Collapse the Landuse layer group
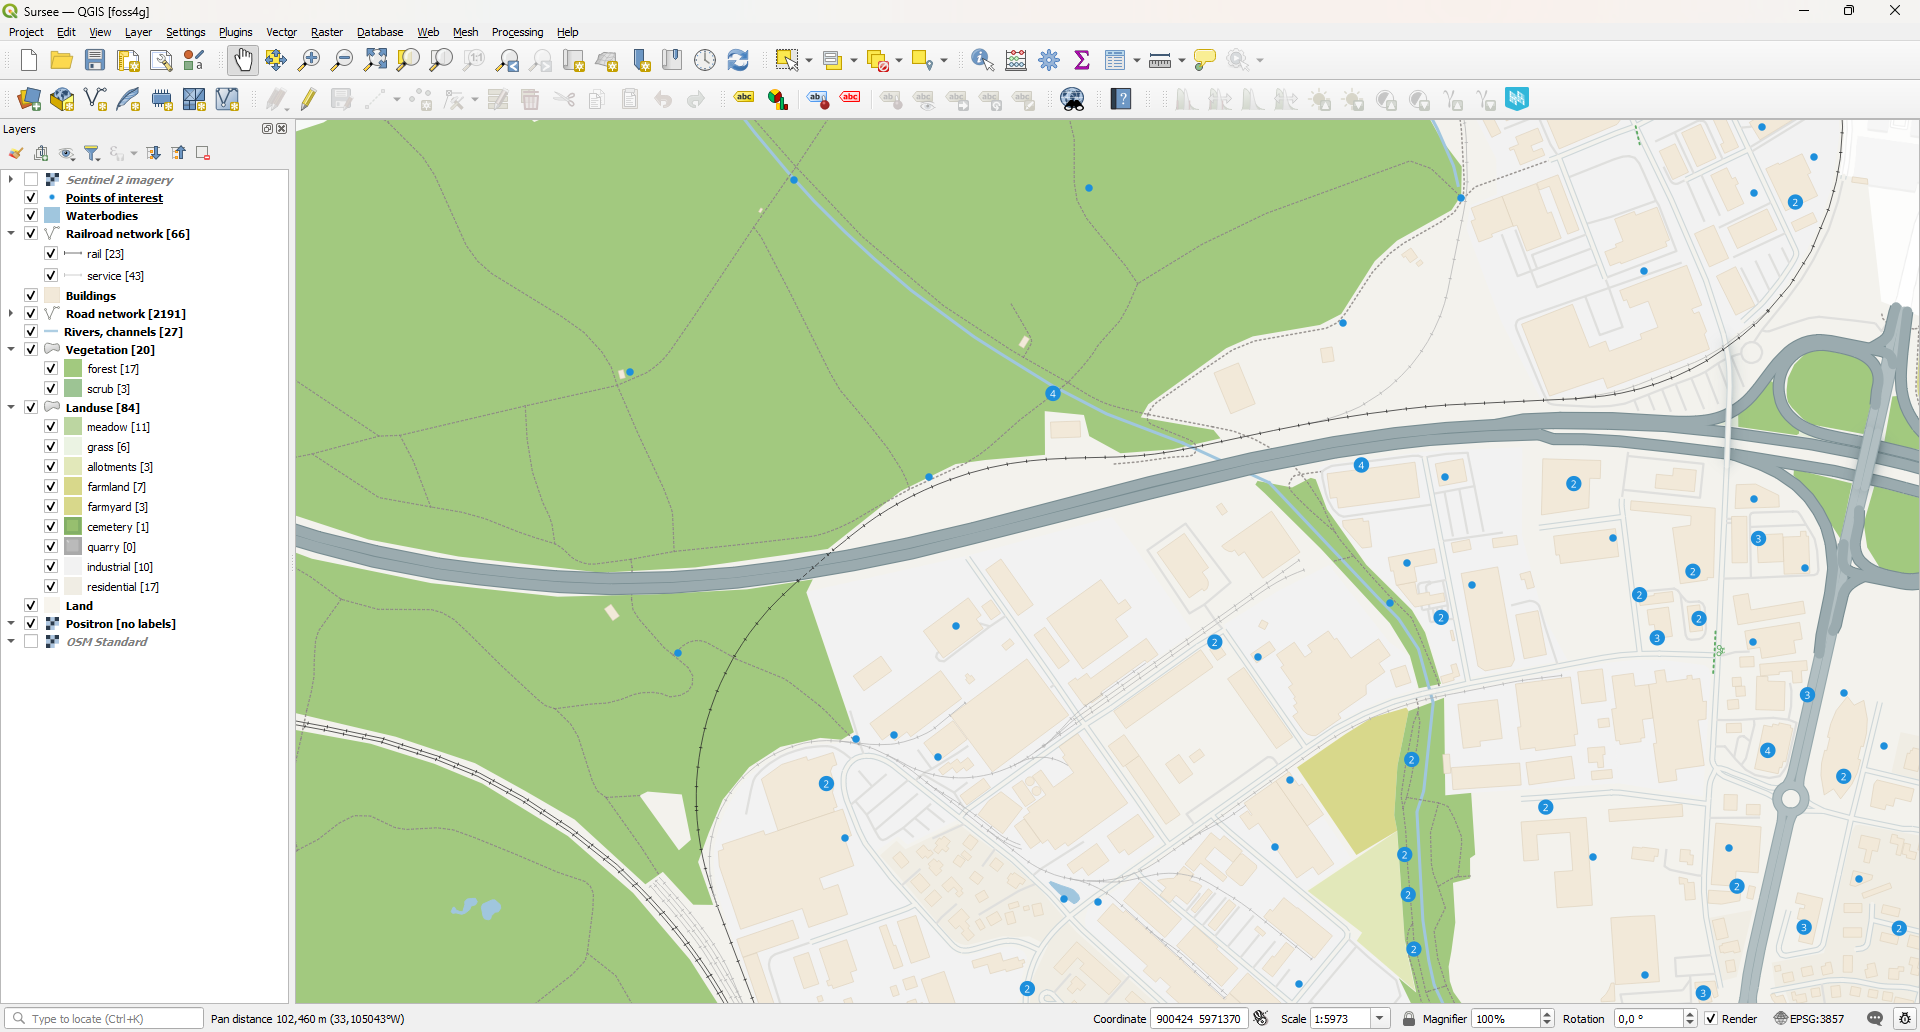 pos(11,408)
